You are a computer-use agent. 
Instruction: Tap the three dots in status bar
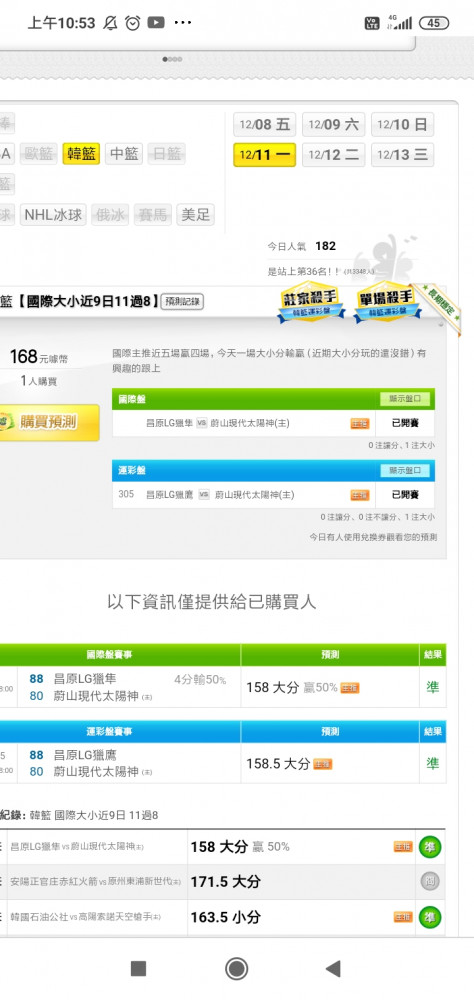(x=182, y=23)
